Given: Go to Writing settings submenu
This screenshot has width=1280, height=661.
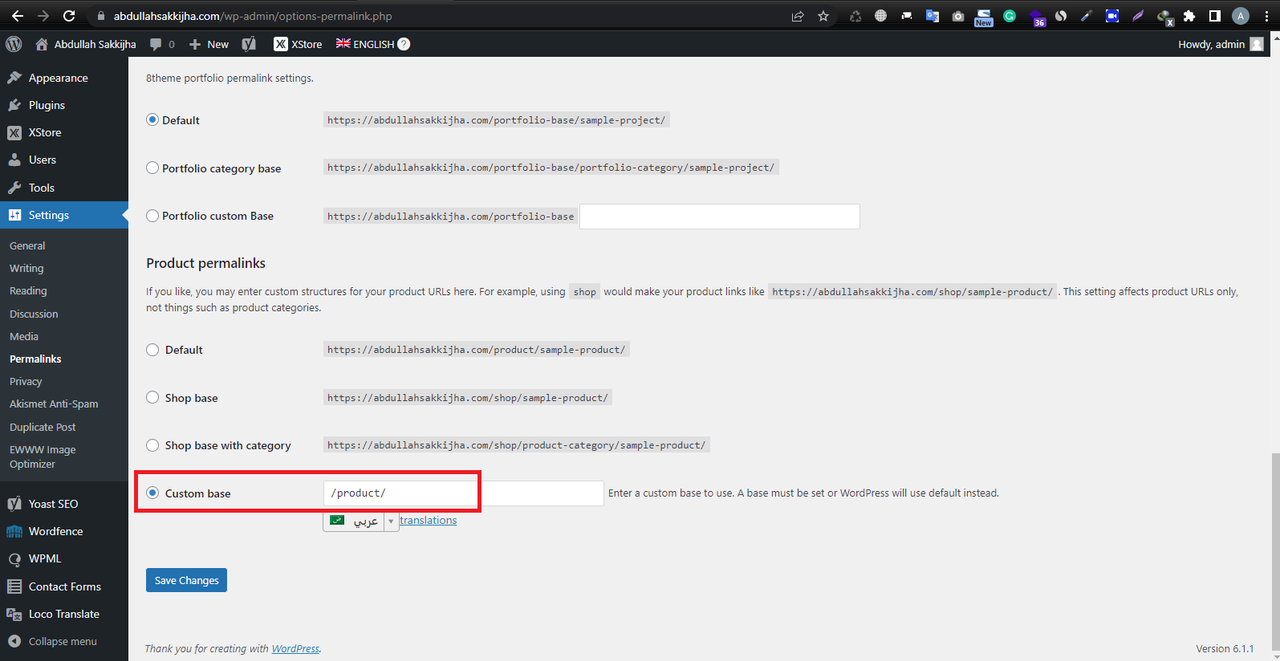Looking at the screenshot, I should tap(26, 268).
